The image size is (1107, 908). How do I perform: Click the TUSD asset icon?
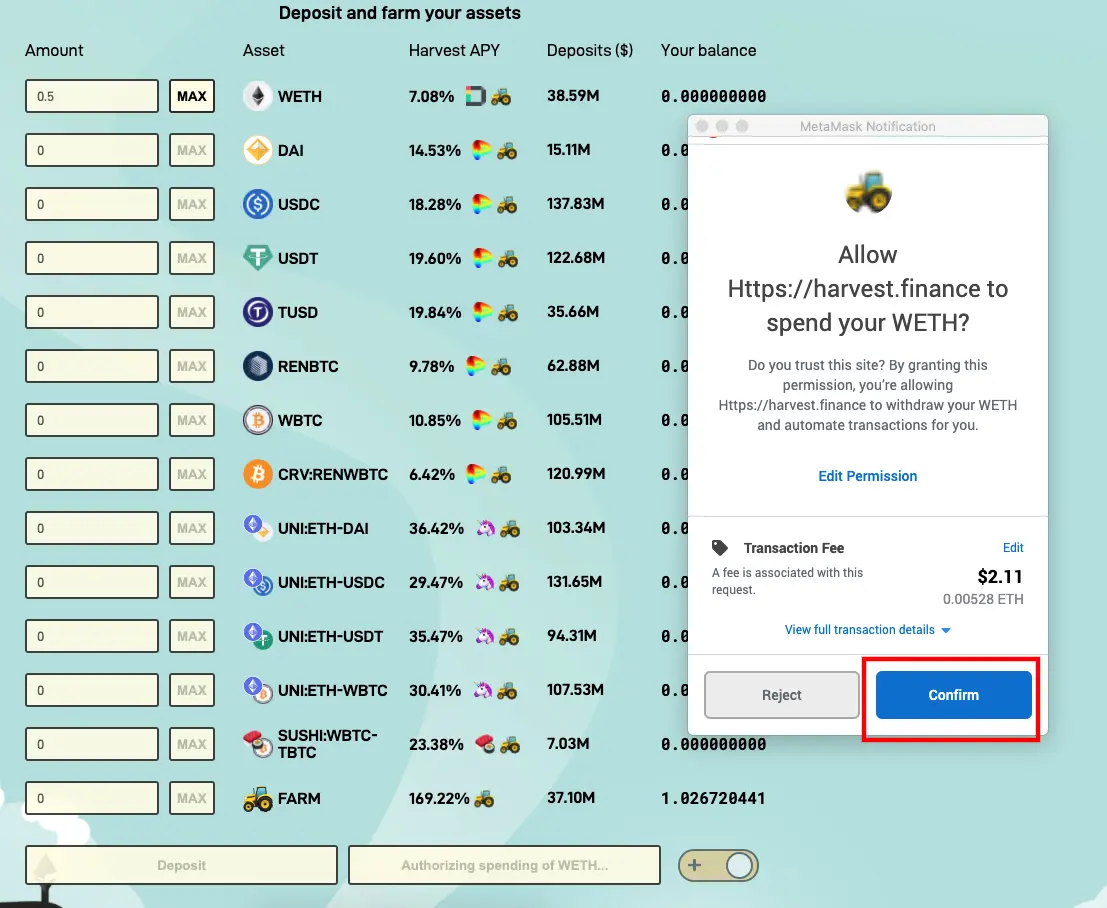[x=258, y=312]
